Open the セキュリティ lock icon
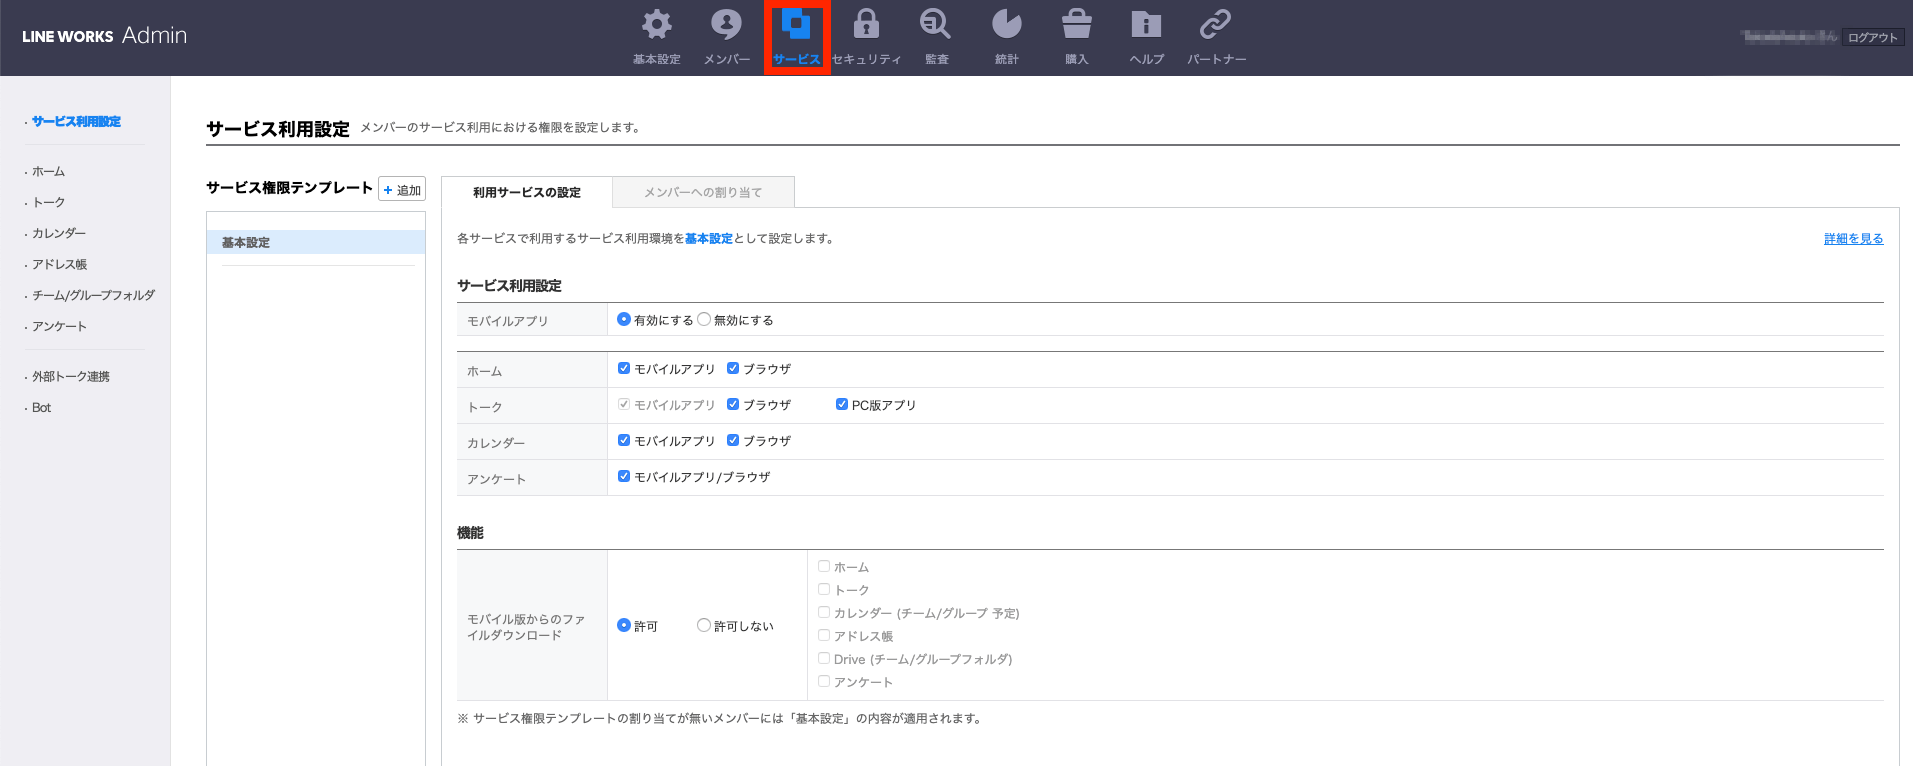 (866, 25)
